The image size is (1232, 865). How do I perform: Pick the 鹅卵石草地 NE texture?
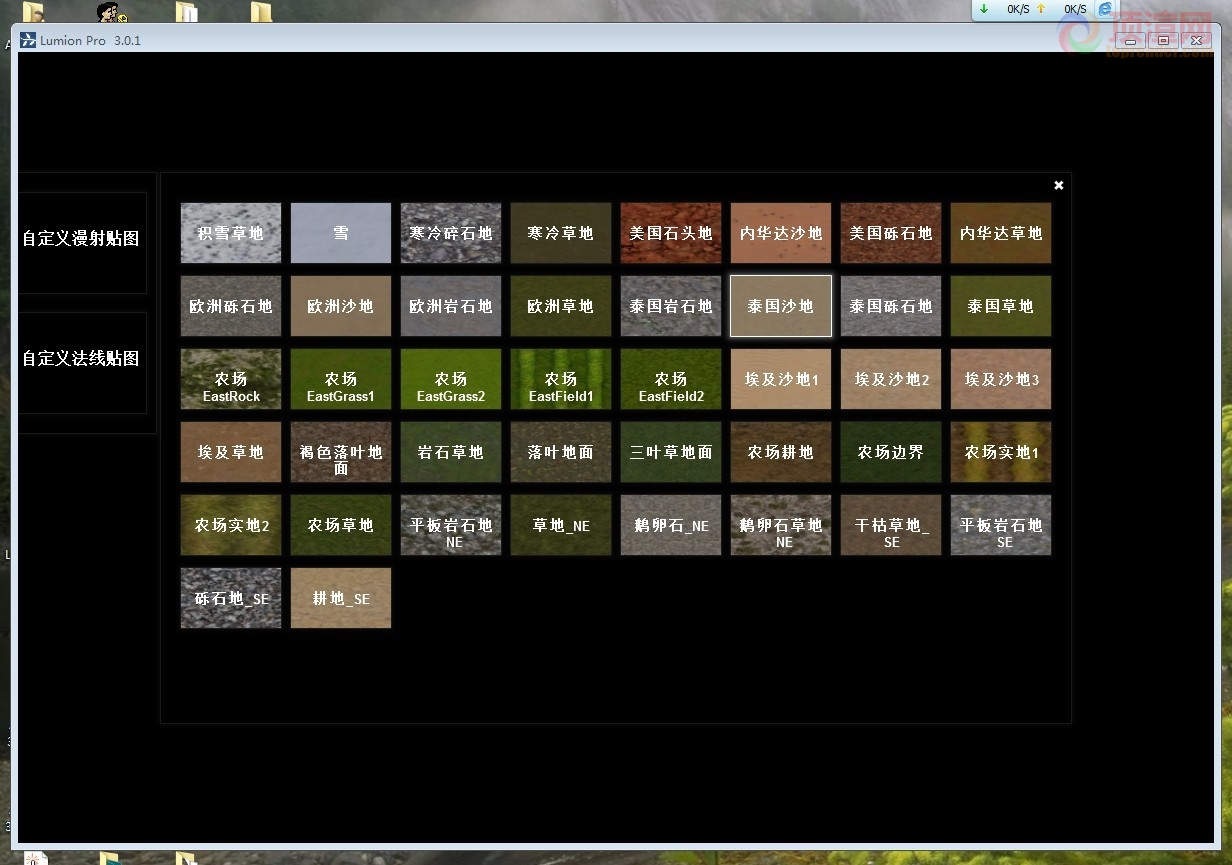[x=781, y=525]
